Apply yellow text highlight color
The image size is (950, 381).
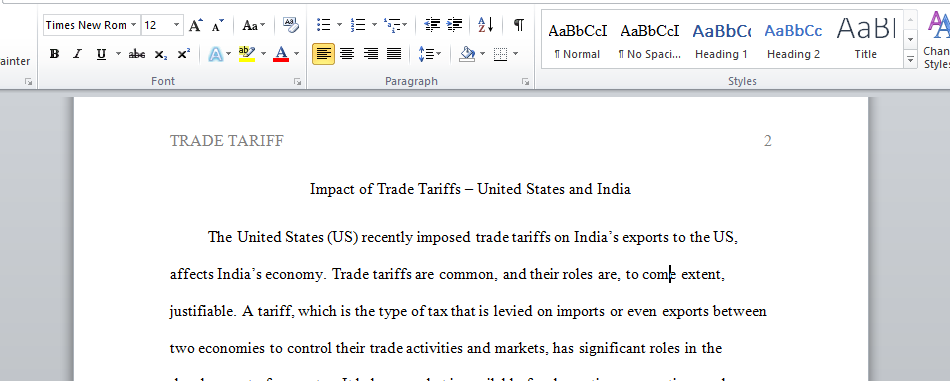point(247,54)
